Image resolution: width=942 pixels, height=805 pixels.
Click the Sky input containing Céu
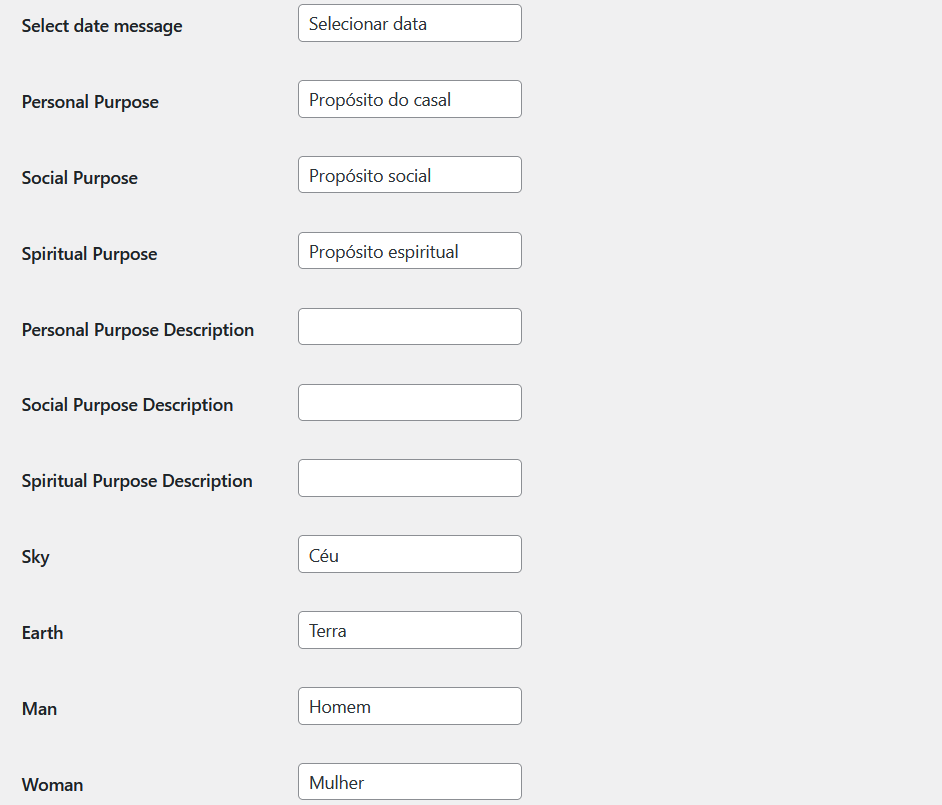pos(409,554)
